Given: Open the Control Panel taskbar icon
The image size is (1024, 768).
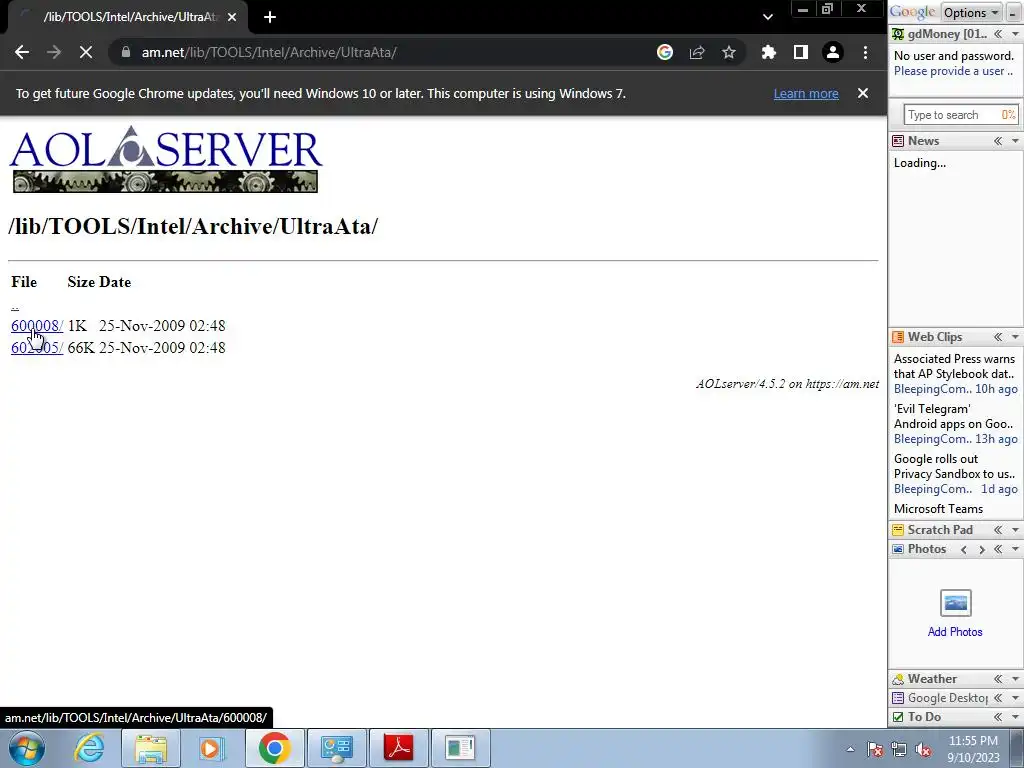Looking at the screenshot, I should (336, 748).
